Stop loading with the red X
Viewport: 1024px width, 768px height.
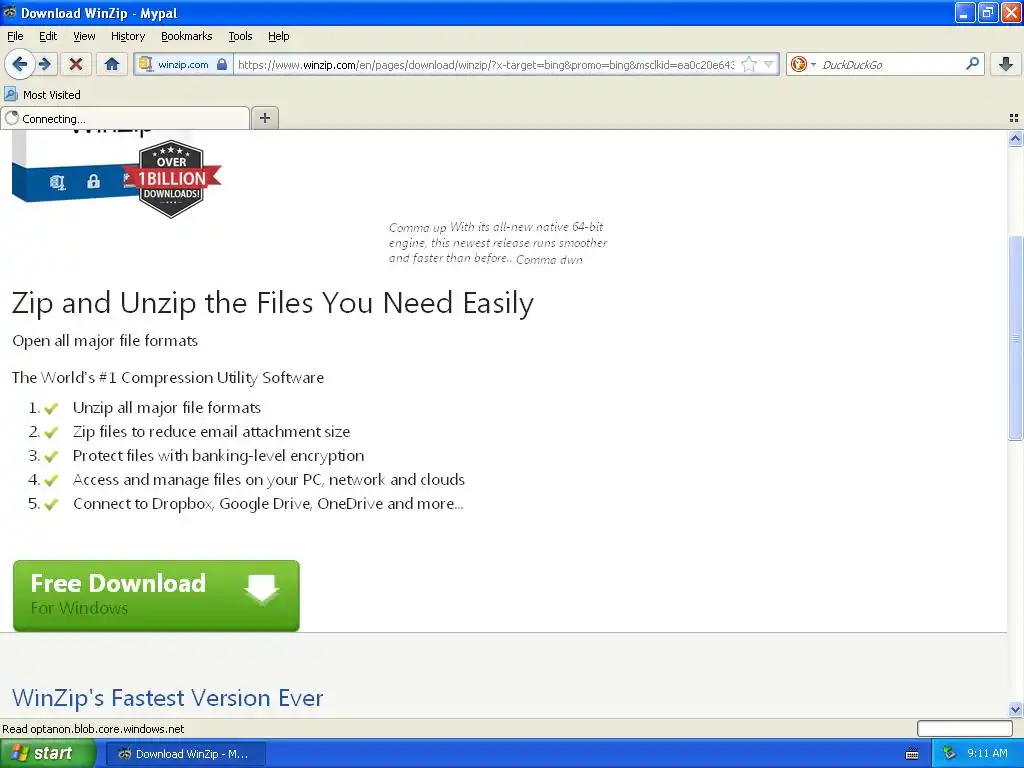pyautogui.click(x=76, y=64)
